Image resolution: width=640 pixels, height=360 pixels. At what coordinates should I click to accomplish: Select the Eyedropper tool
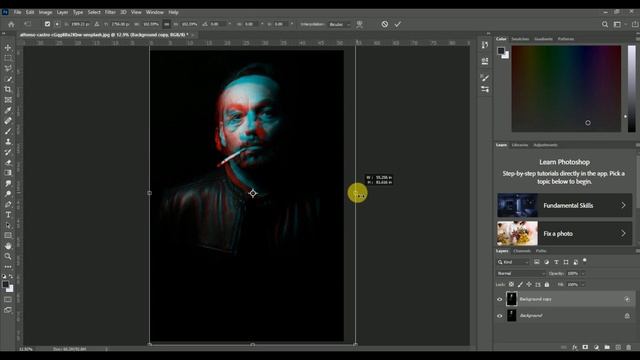tap(8, 111)
